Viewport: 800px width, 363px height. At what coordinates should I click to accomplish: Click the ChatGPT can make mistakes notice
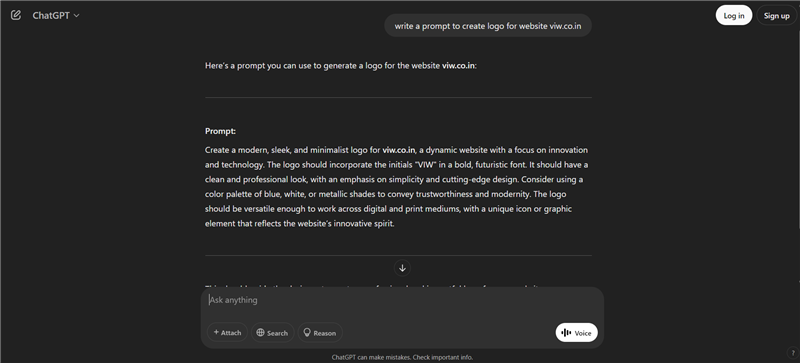[x=402, y=357]
